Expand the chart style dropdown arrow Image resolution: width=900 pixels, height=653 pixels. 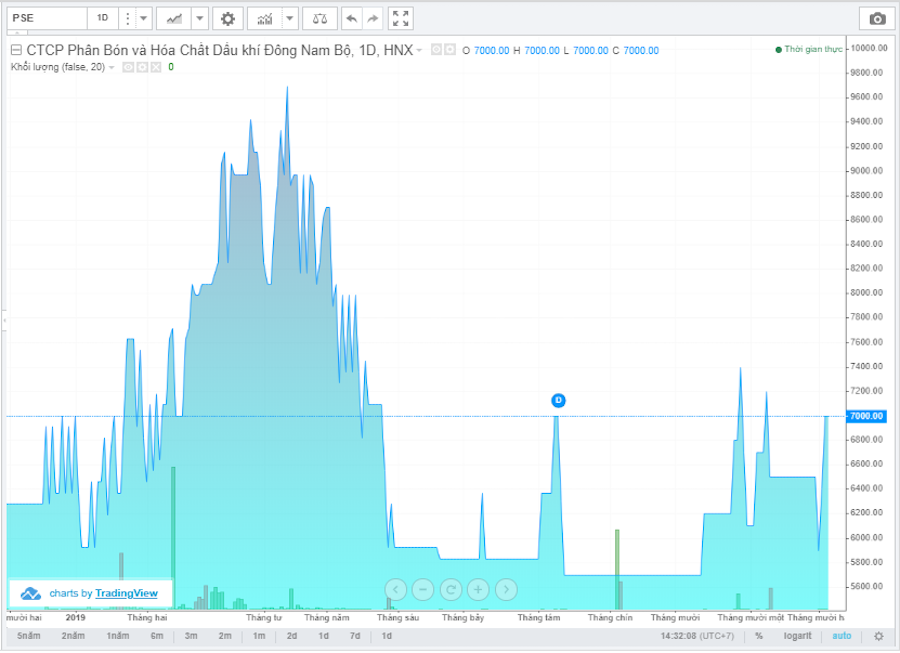click(200, 18)
